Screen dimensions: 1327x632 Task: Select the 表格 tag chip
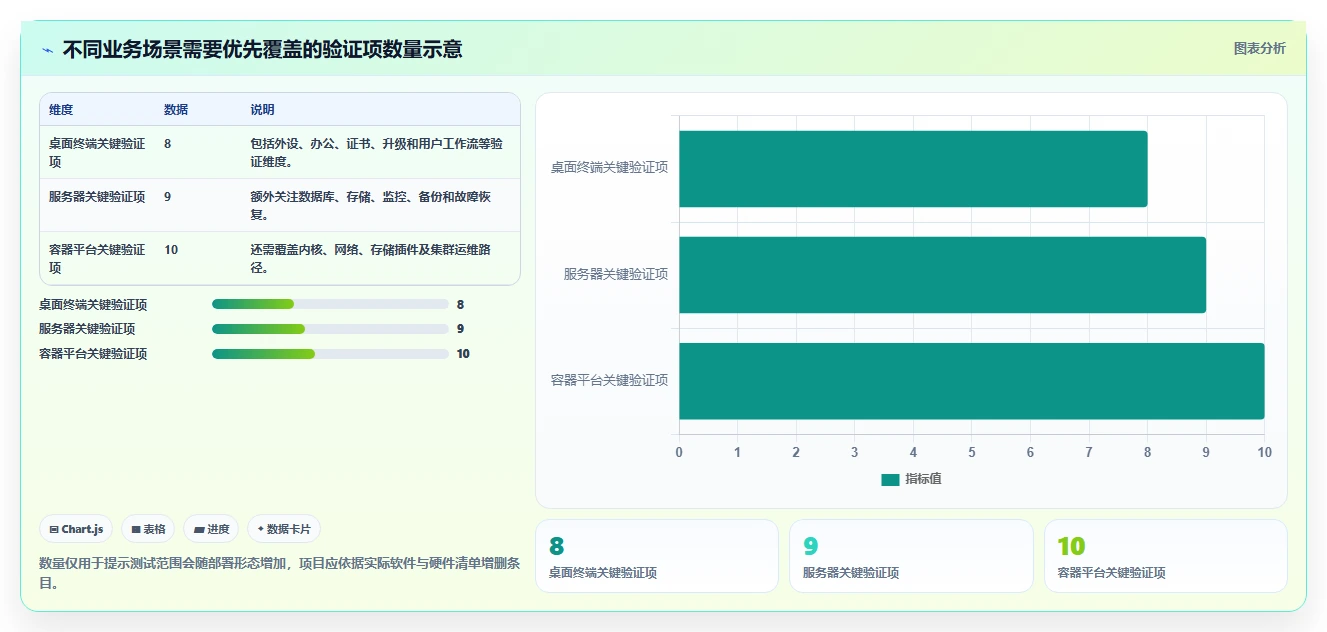click(148, 529)
